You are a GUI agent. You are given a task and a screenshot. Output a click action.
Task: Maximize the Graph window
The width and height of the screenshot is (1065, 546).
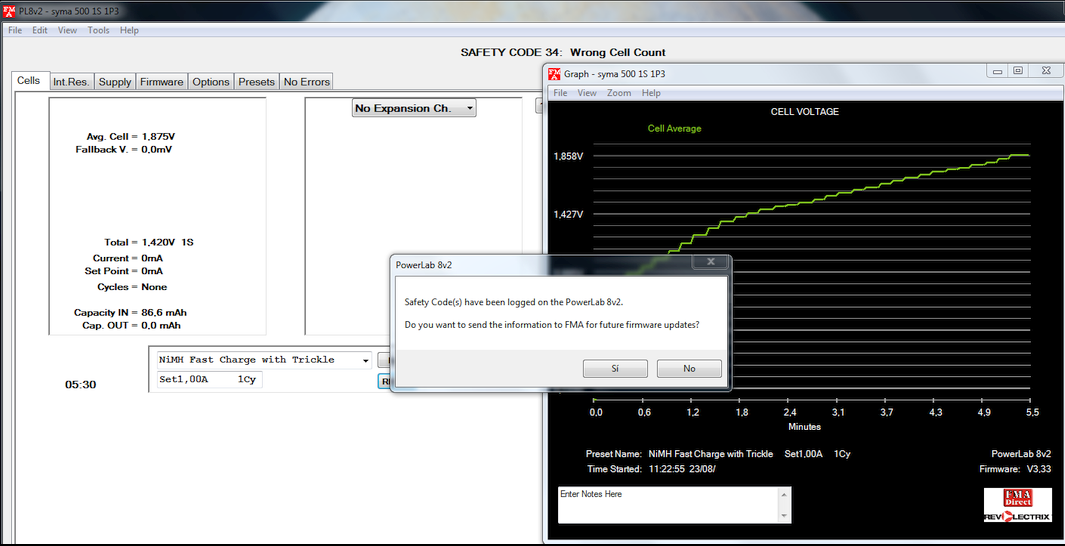click(1017, 71)
